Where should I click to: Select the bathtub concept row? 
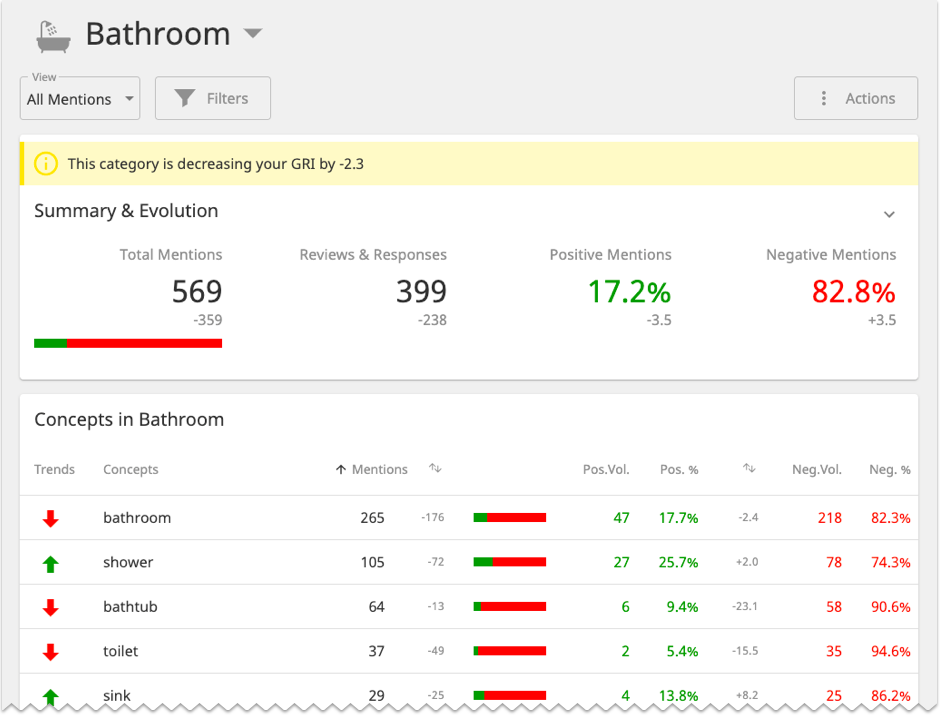click(x=469, y=606)
